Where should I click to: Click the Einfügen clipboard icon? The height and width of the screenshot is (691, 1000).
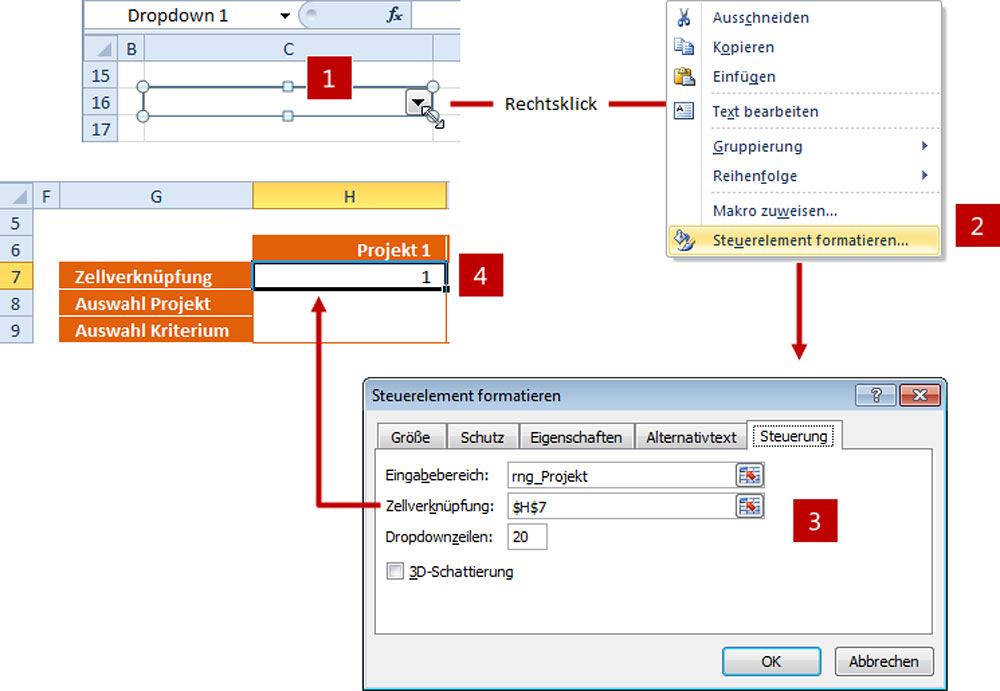(x=684, y=77)
